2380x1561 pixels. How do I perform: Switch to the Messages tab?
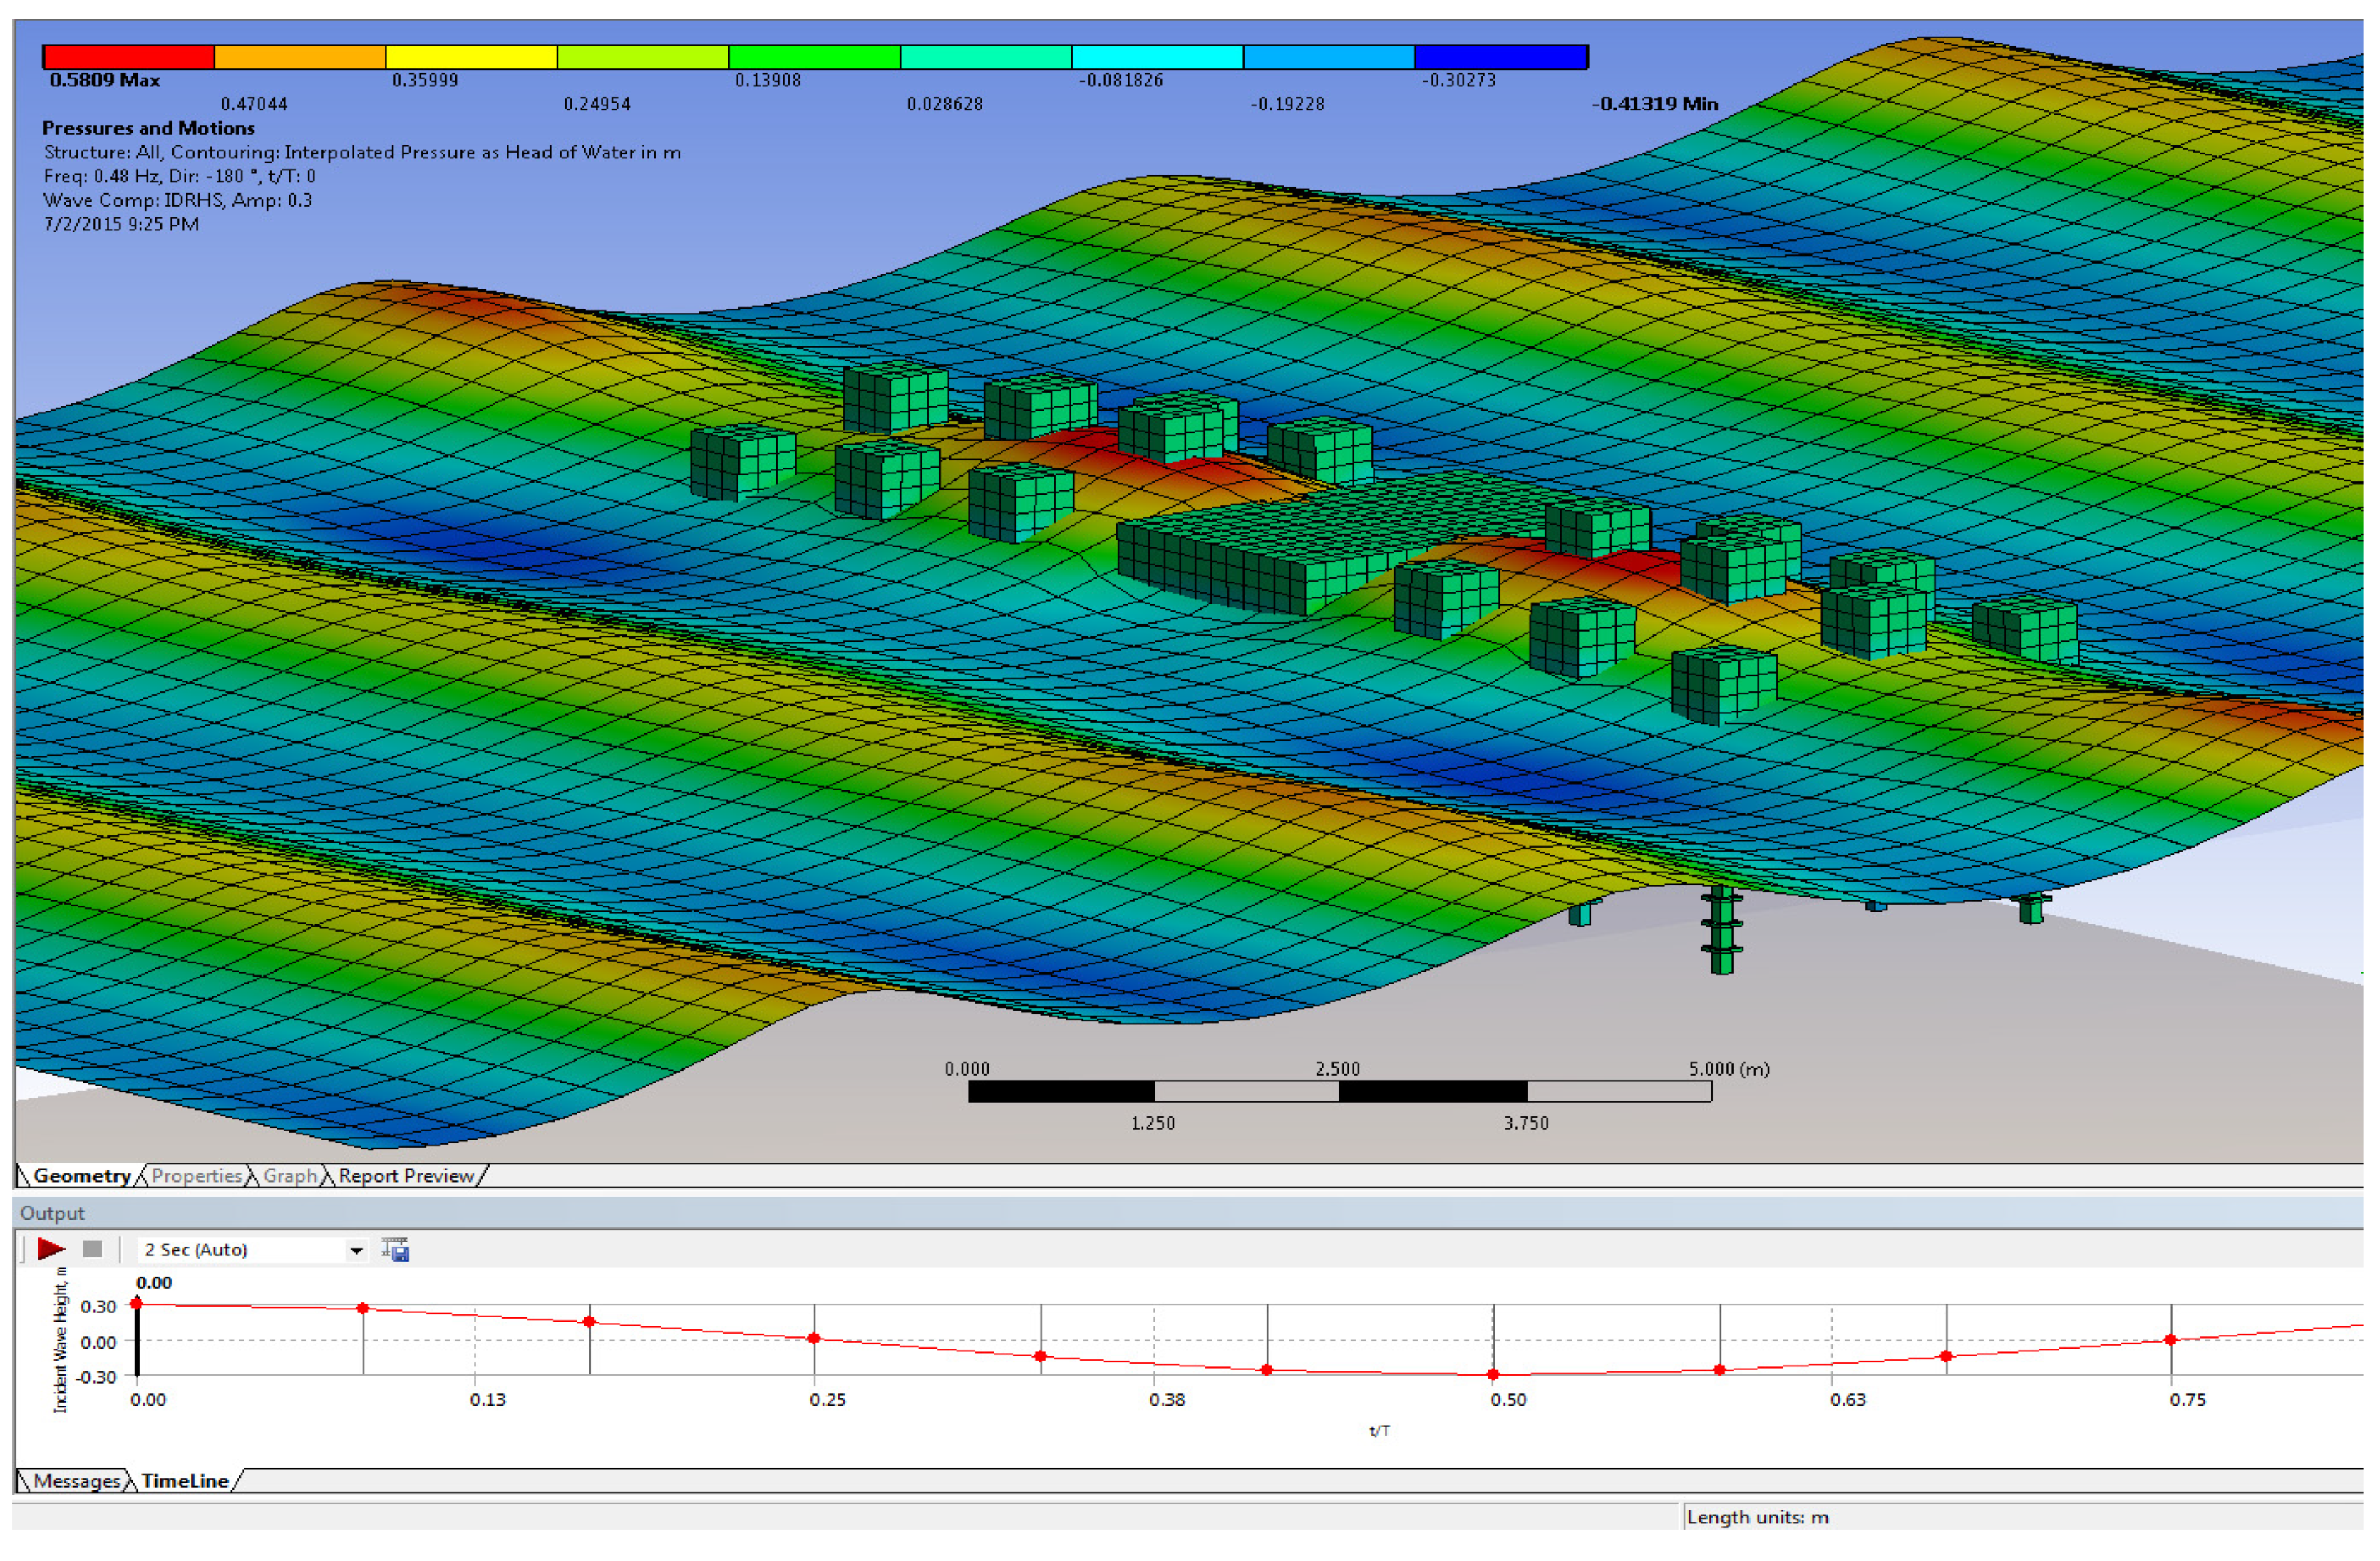point(76,1481)
